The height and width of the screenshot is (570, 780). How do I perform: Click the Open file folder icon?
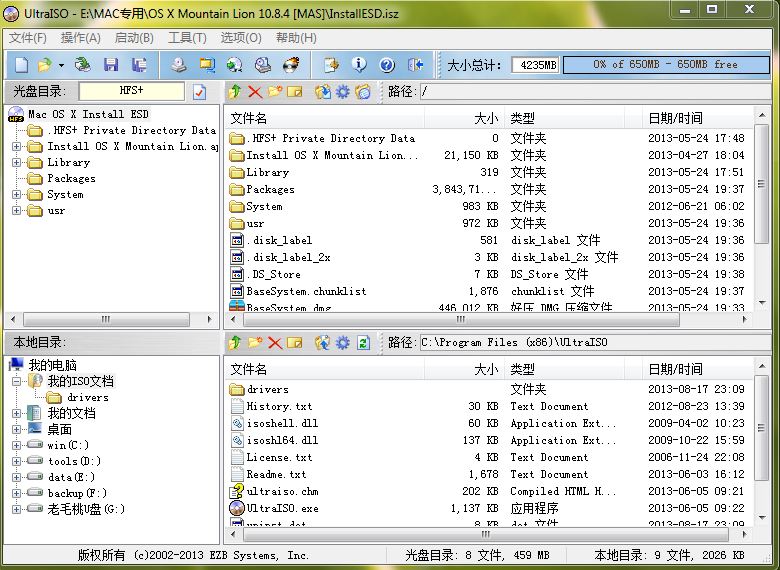click(x=45, y=65)
